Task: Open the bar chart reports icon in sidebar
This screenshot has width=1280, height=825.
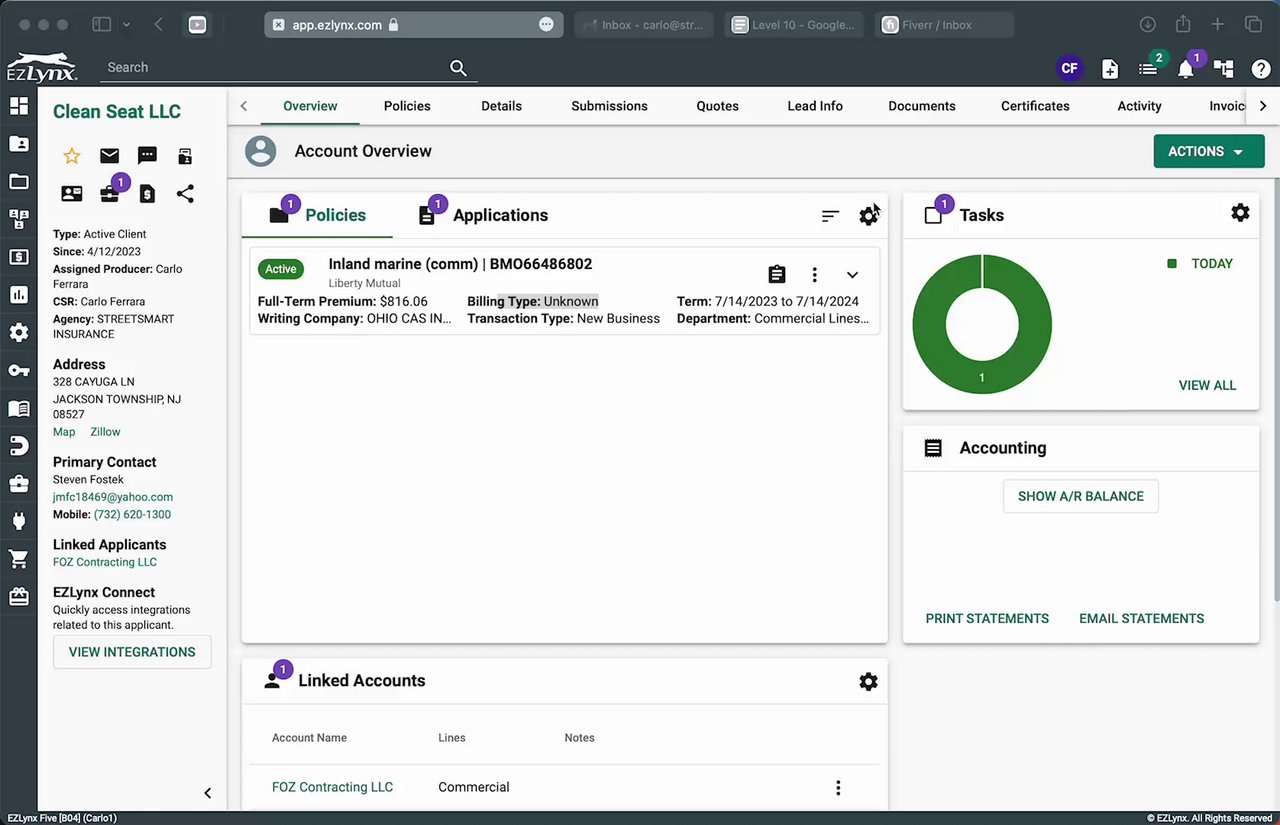Action: click(x=19, y=295)
